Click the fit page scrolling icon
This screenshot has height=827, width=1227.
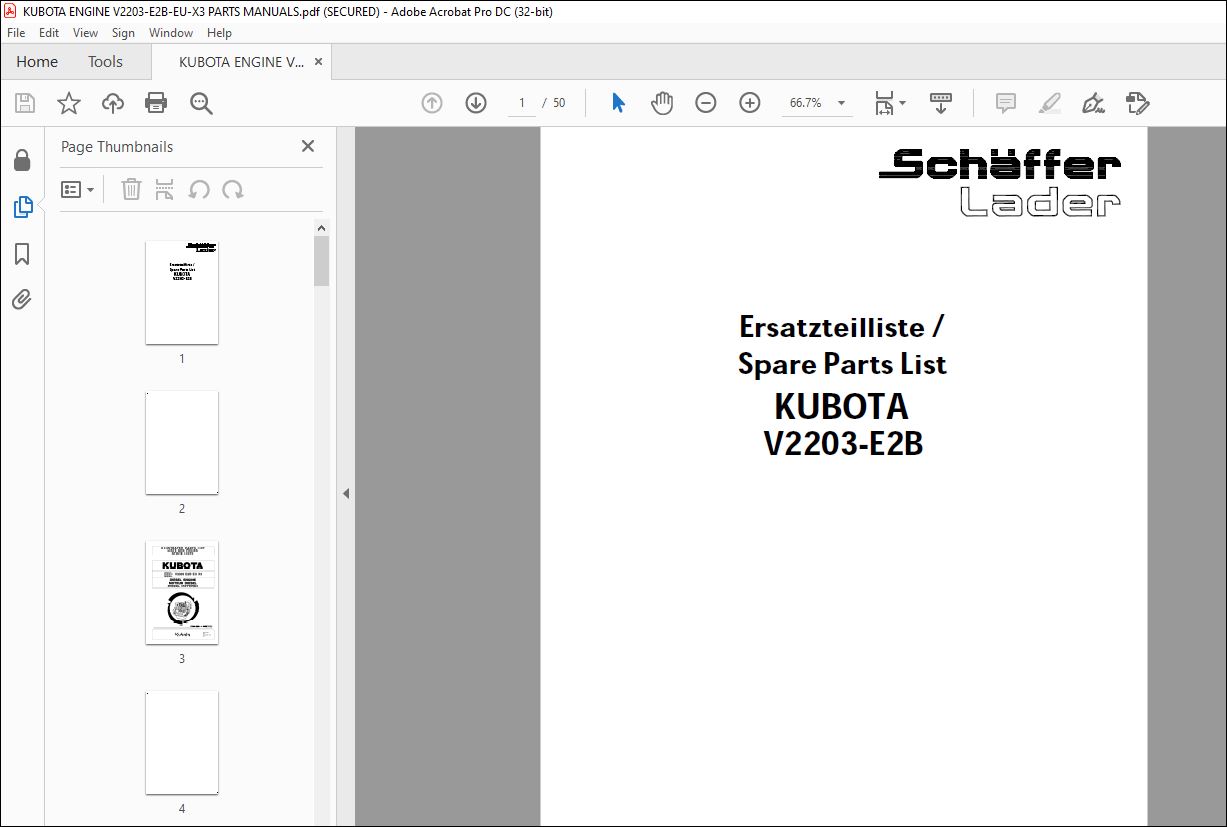(885, 103)
